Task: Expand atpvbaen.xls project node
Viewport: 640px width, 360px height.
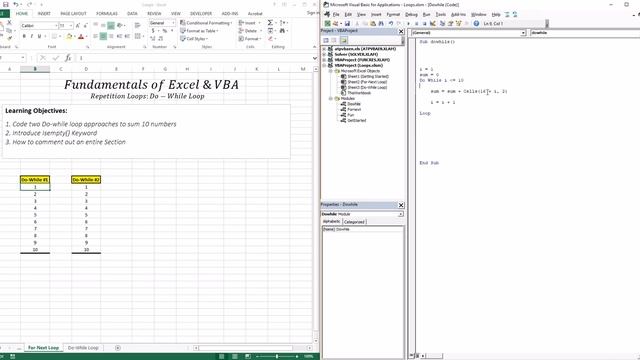Action: click(324, 49)
